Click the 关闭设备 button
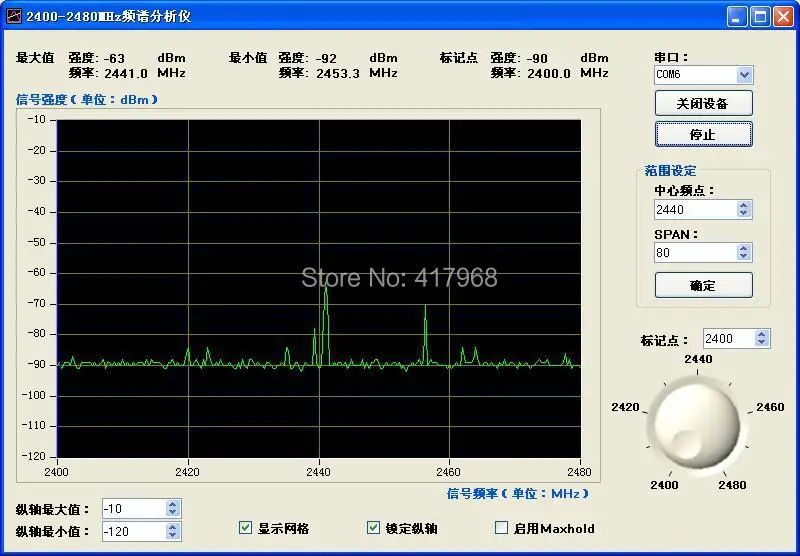Screen dimensions: 800x556 coord(704,104)
